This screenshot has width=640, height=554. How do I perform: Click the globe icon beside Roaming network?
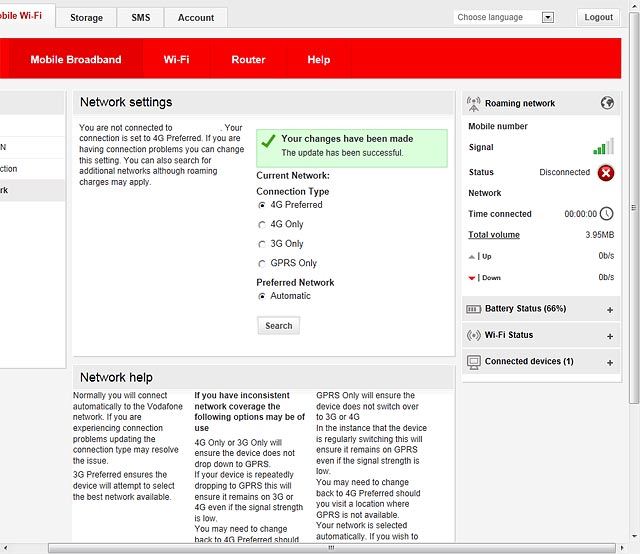(607, 103)
